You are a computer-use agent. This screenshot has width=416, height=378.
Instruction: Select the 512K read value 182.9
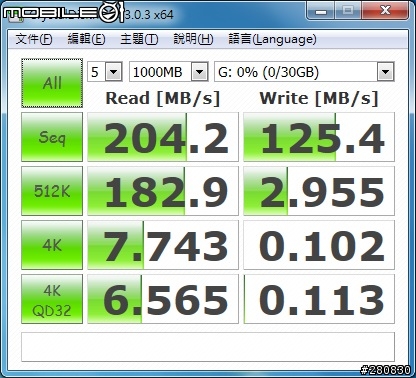click(163, 191)
